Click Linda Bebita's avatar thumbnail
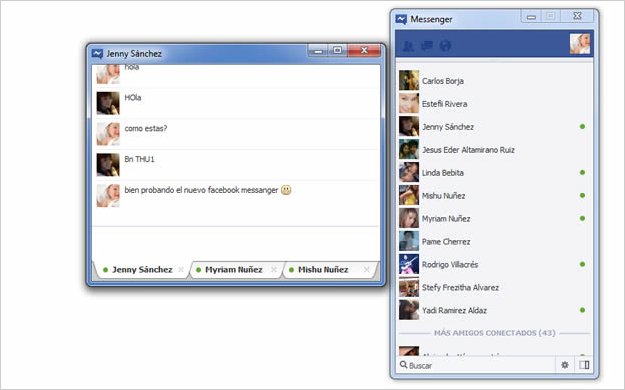This screenshot has width=625, height=390. pos(409,173)
